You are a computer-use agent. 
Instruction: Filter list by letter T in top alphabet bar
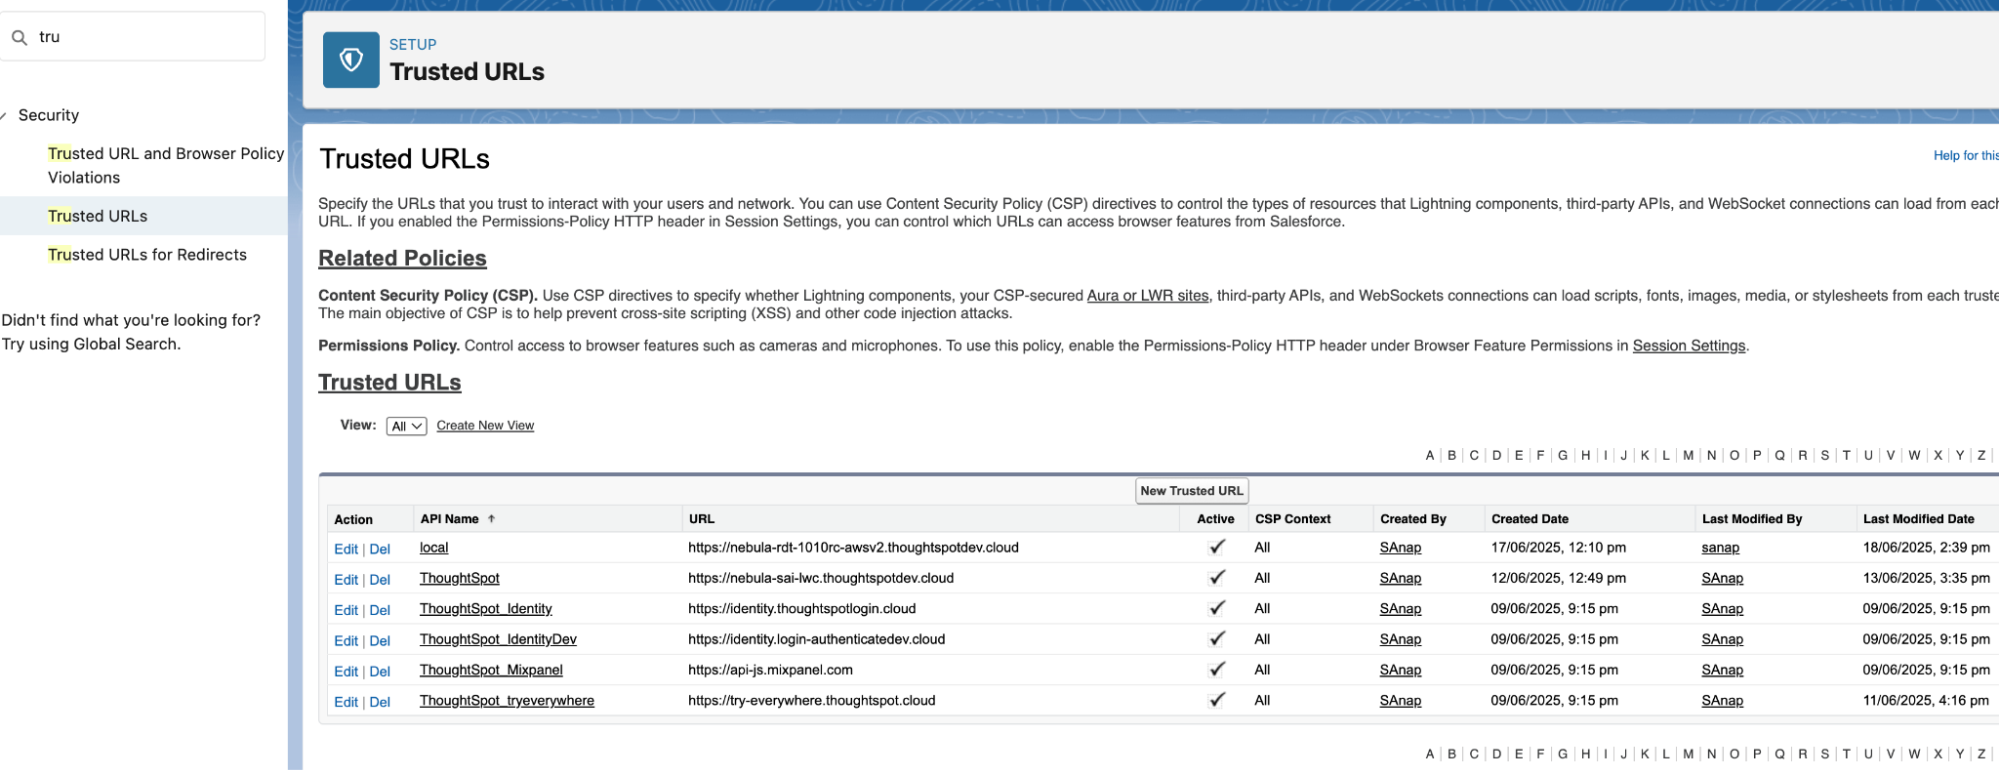click(x=1846, y=456)
